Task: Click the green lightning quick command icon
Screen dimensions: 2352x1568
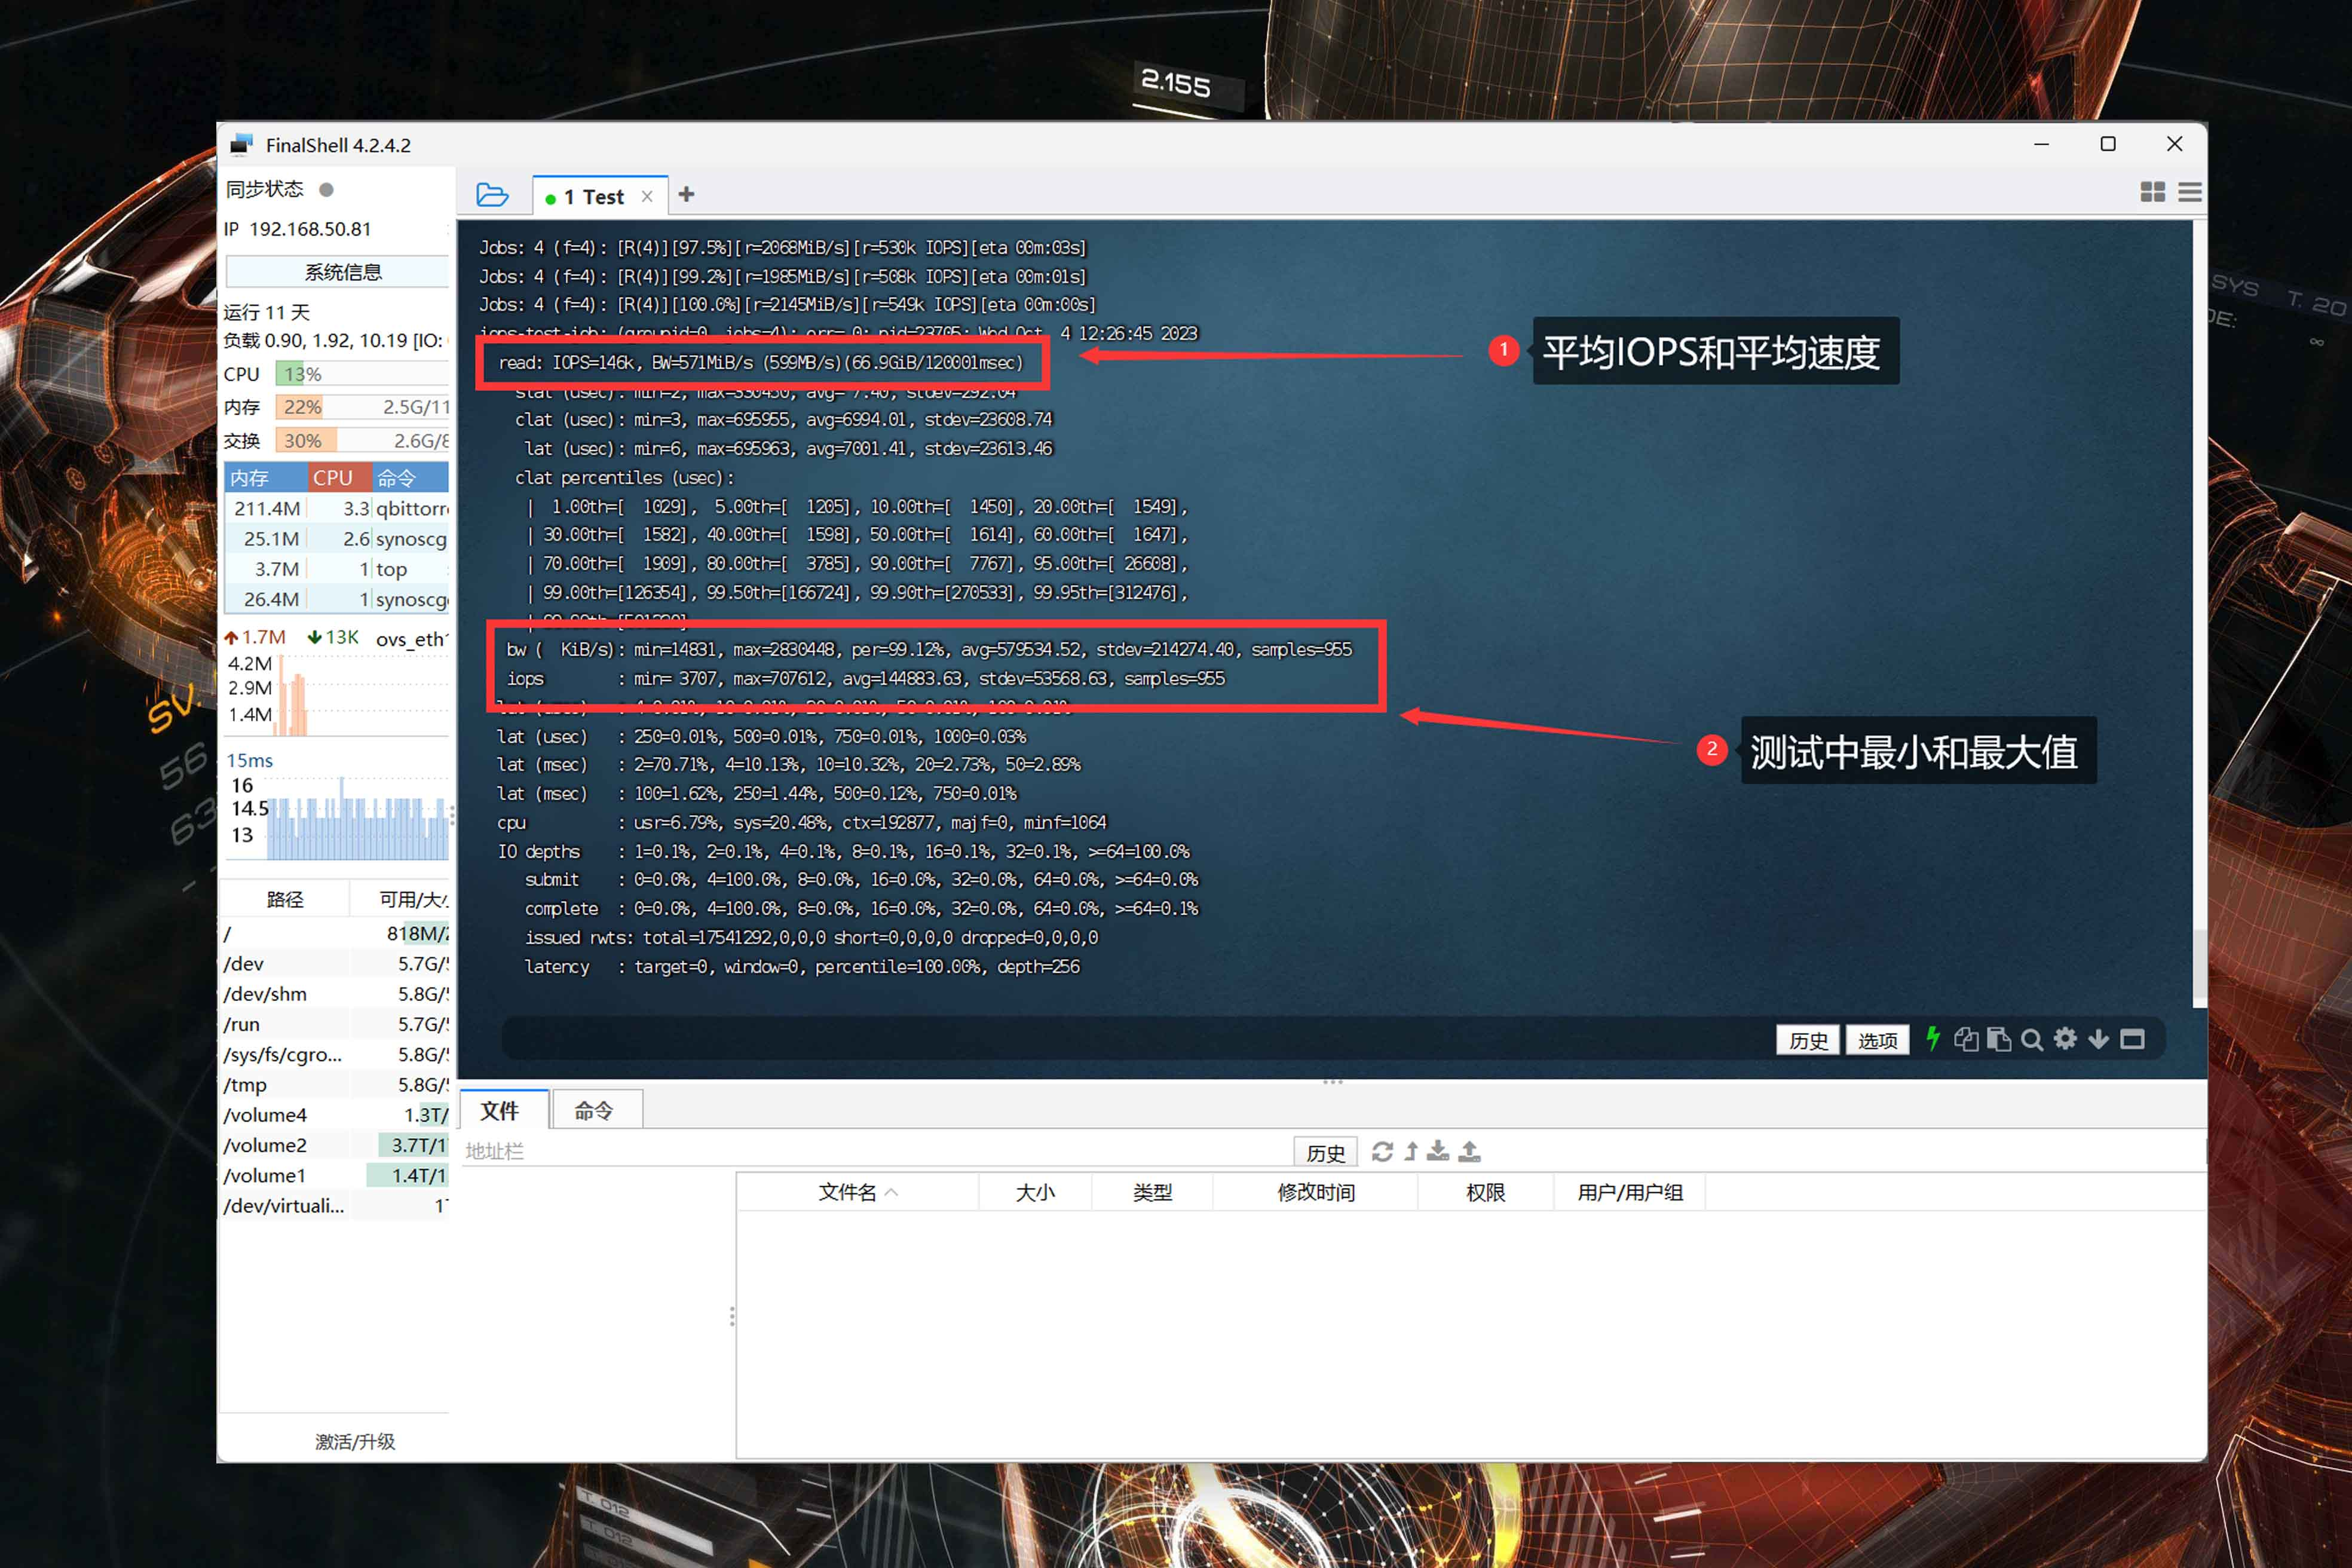Action: click(x=1933, y=1039)
